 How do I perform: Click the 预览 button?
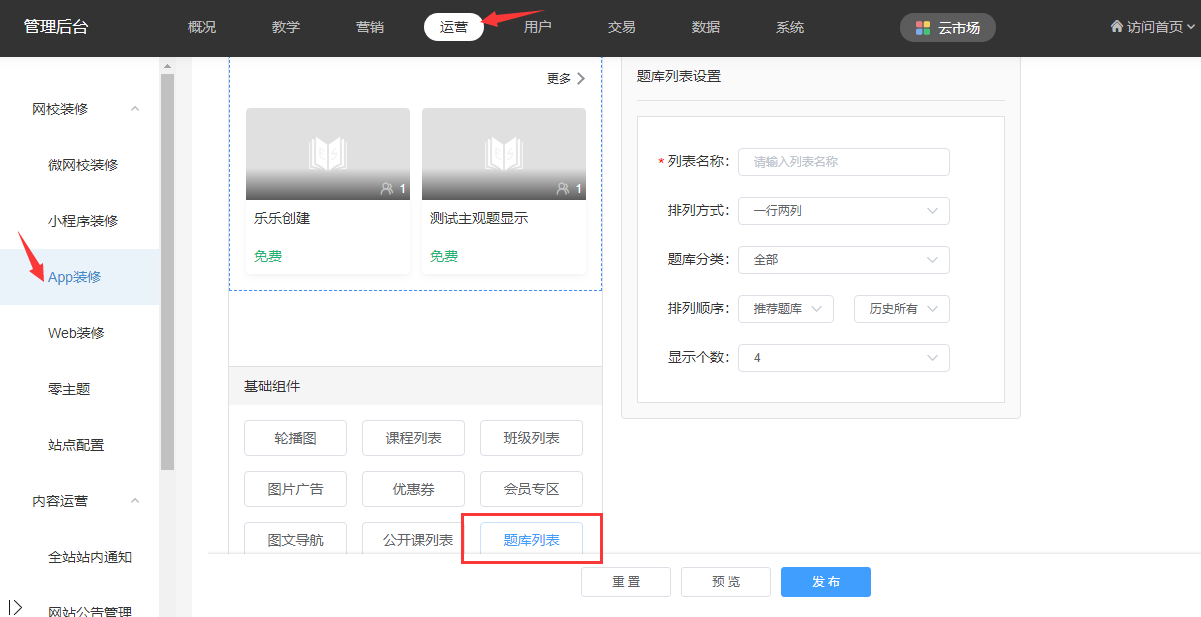pos(725,582)
